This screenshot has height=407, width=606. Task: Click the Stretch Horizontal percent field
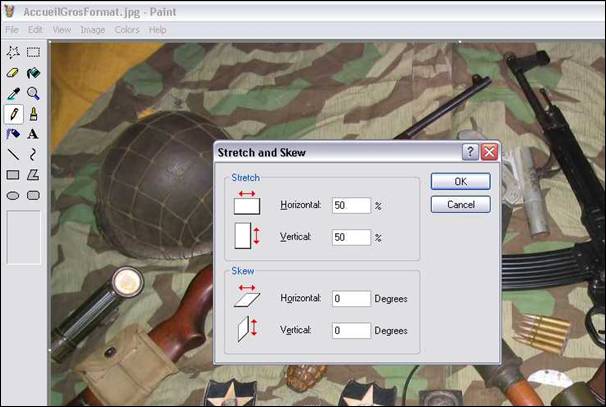pyautogui.click(x=351, y=205)
